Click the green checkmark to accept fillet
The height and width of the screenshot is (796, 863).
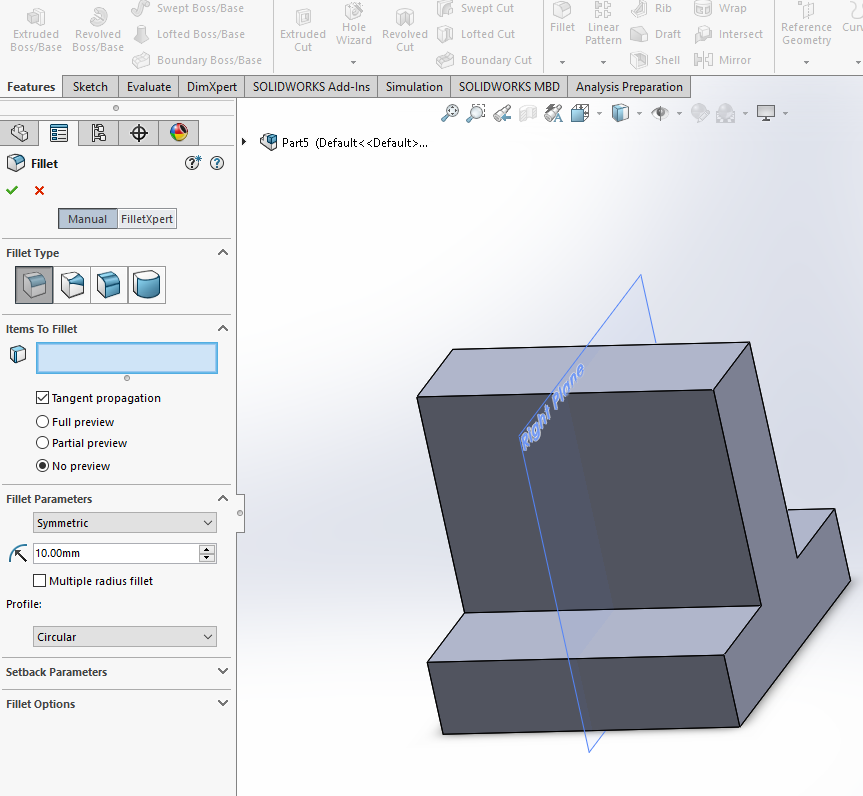pyautogui.click(x=11, y=190)
